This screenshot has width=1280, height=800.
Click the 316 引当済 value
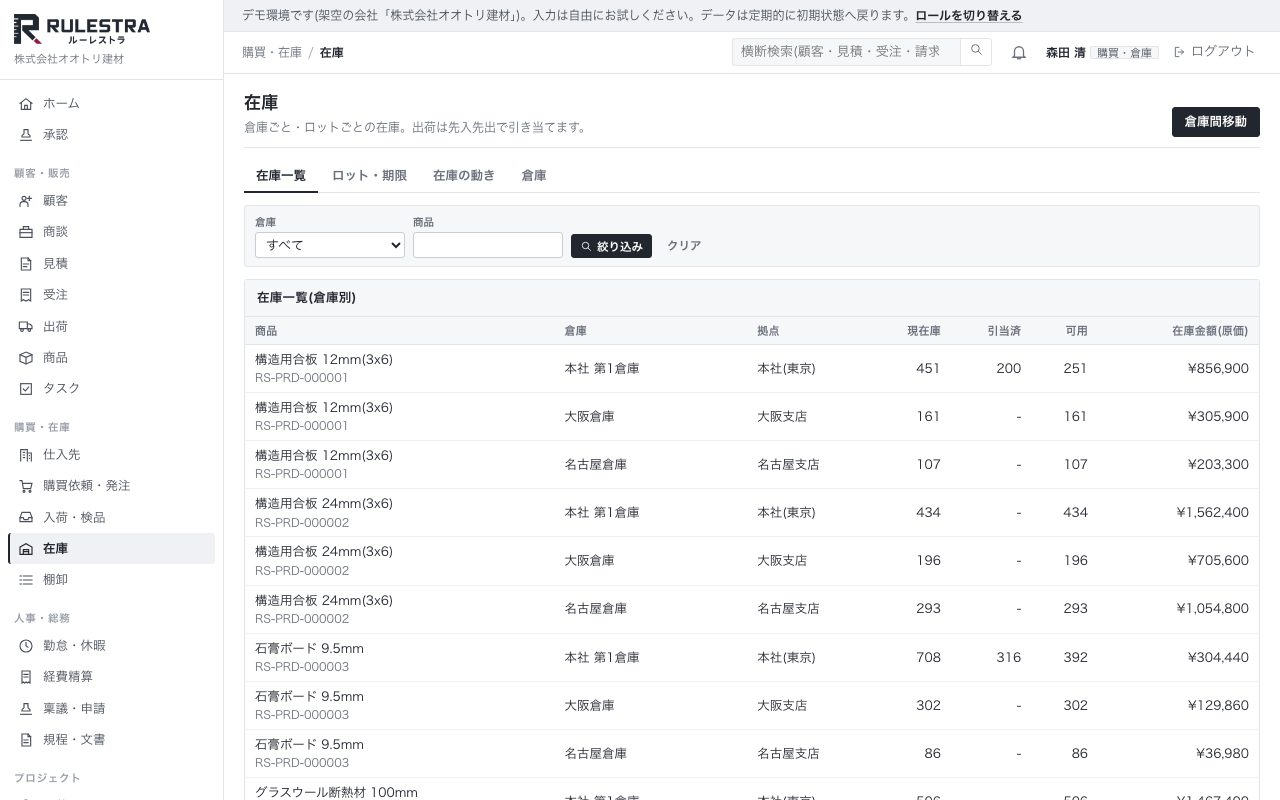1009,657
